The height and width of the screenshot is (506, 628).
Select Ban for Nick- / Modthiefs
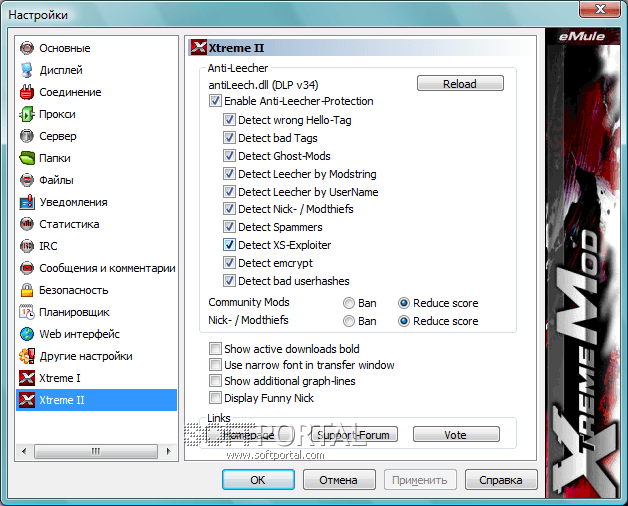[349, 321]
